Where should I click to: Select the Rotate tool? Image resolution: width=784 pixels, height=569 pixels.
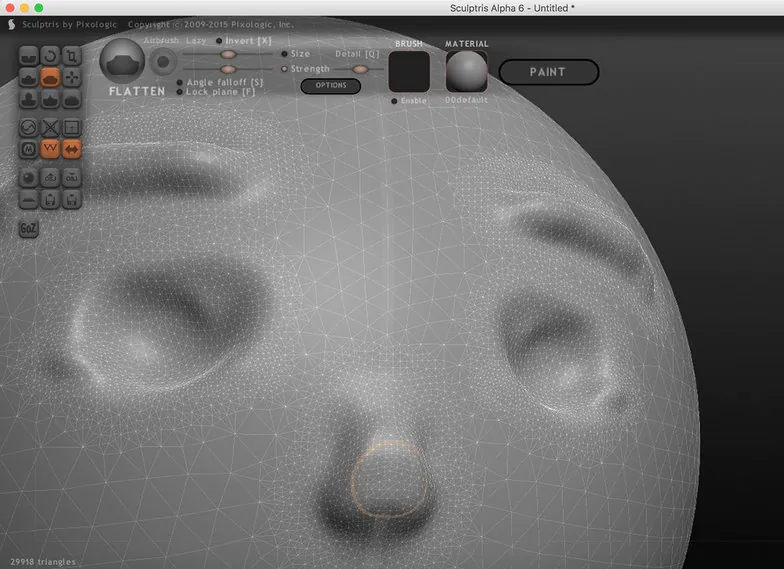coord(50,56)
